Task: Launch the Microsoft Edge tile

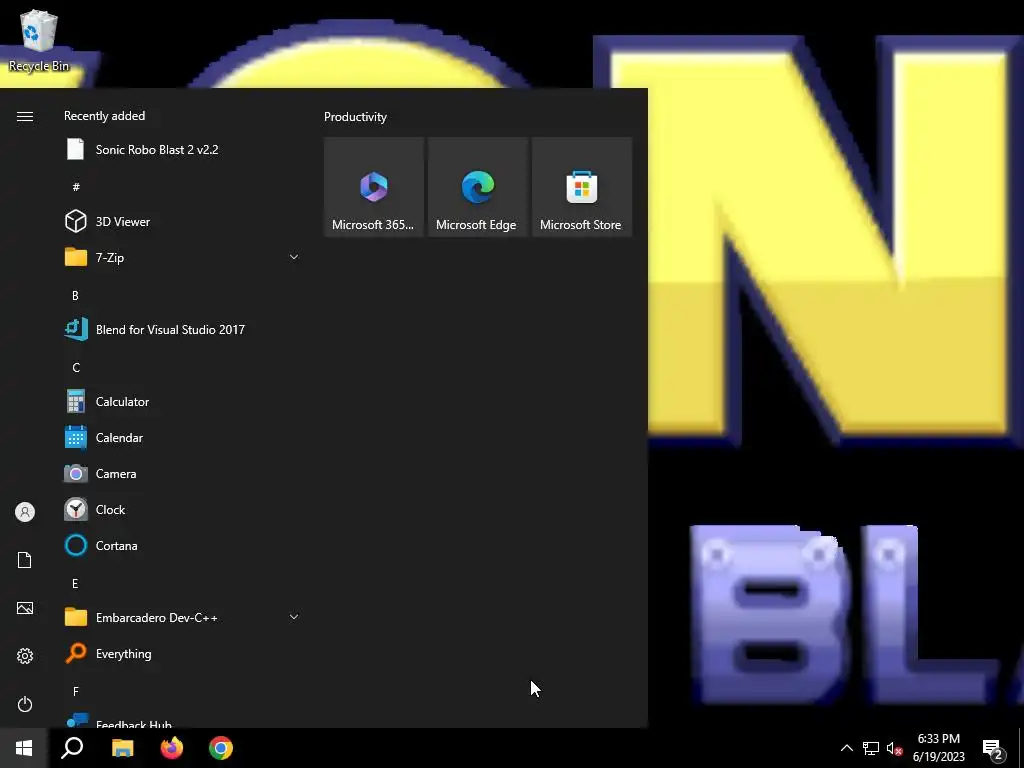Action: (x=477, y=187)
